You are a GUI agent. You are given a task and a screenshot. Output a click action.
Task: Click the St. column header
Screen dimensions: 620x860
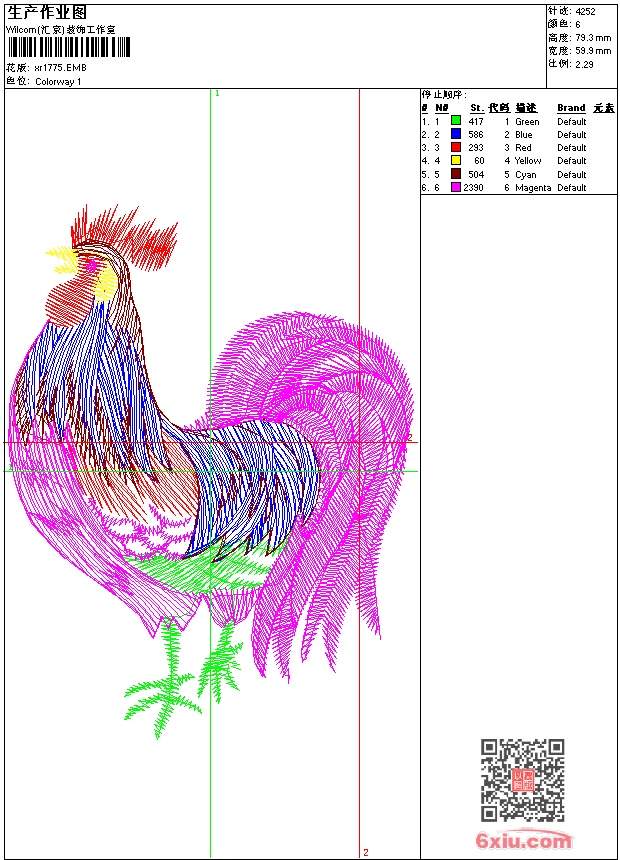(477, 108)
